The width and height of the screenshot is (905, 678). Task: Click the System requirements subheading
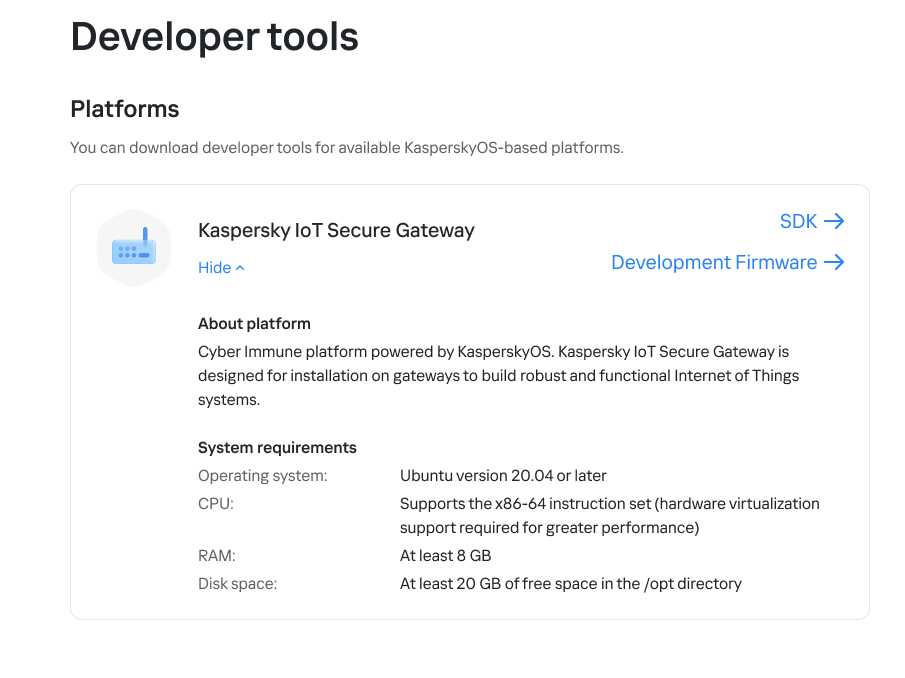tap(277, 447)
